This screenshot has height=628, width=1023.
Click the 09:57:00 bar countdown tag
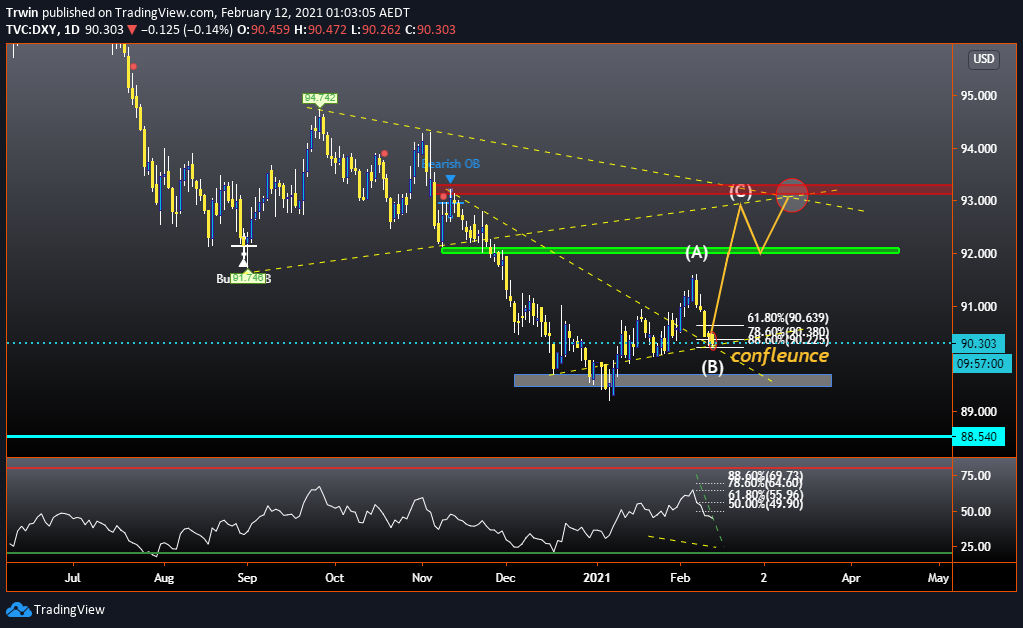[982, 364]
